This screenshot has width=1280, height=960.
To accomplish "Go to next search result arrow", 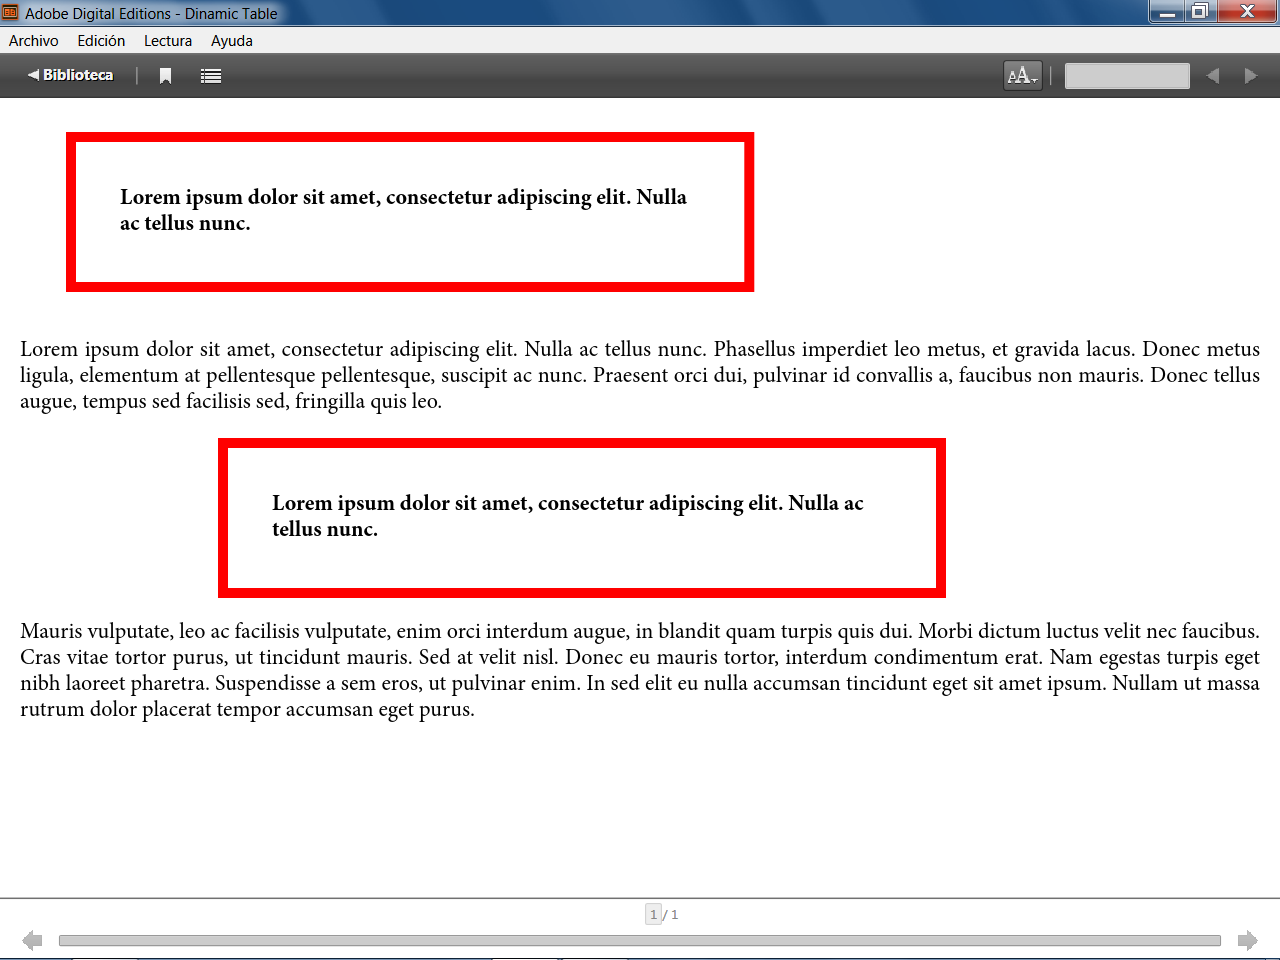I will [1250, 76].
